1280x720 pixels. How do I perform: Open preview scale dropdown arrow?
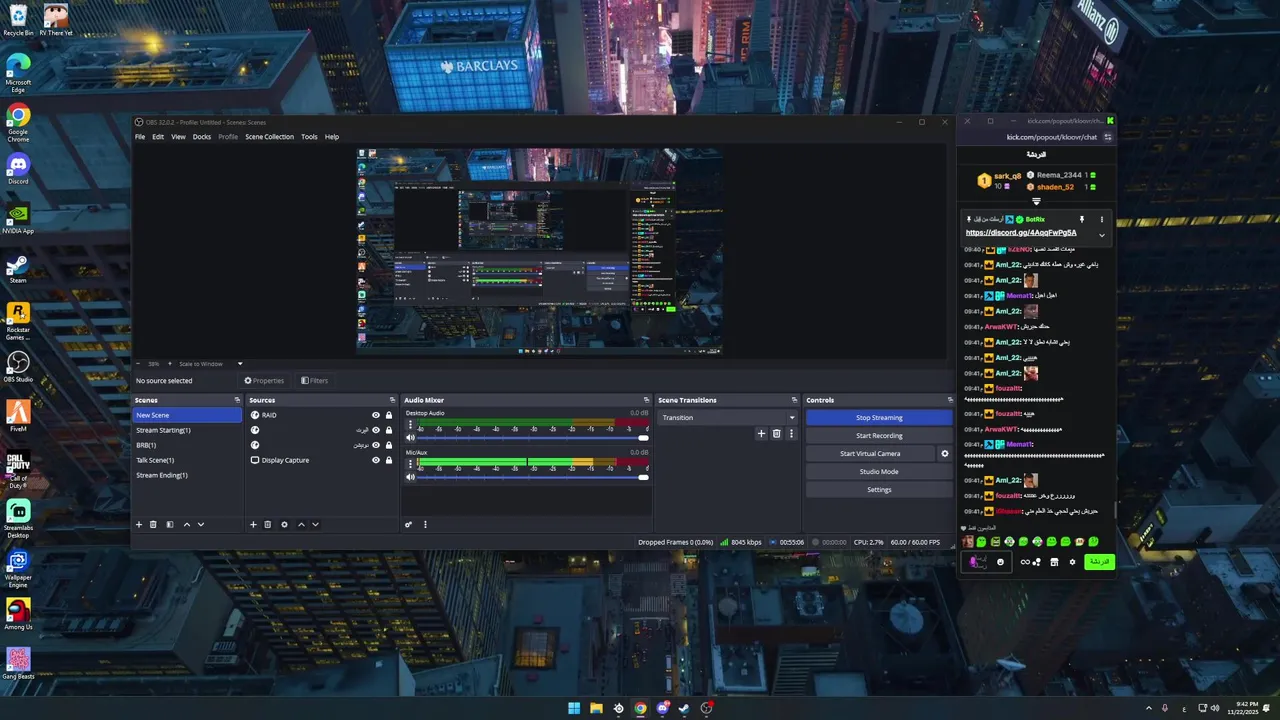tap(240, 364)
